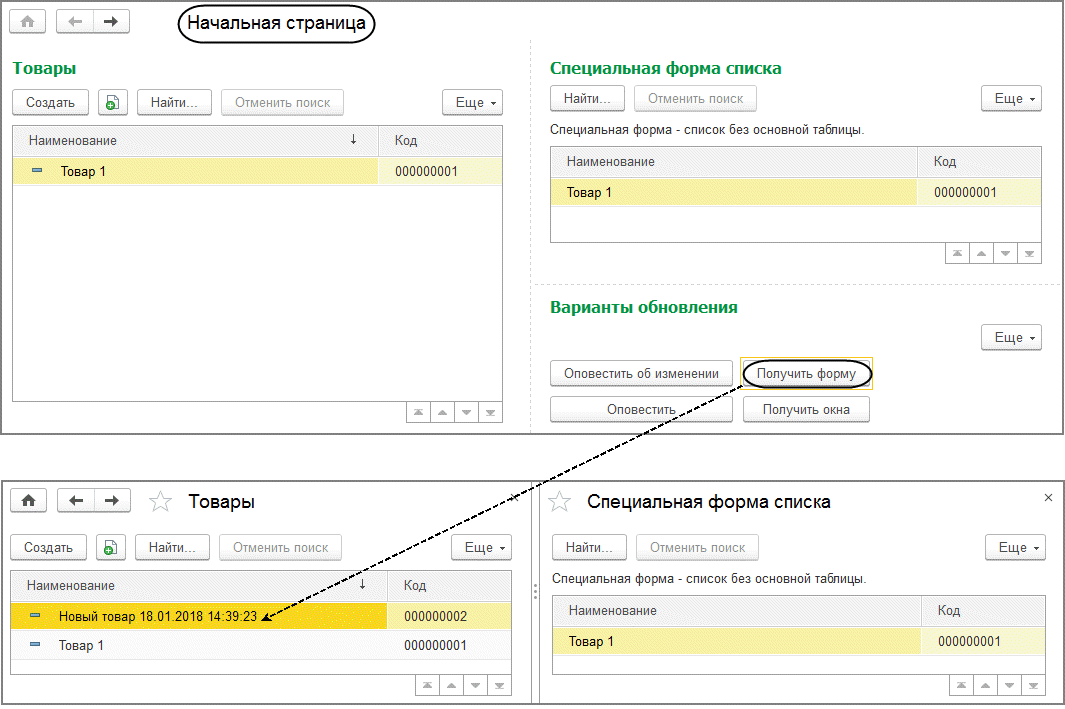
Task: Move up one row in bottom Товары list
Action: pos(451,685)
